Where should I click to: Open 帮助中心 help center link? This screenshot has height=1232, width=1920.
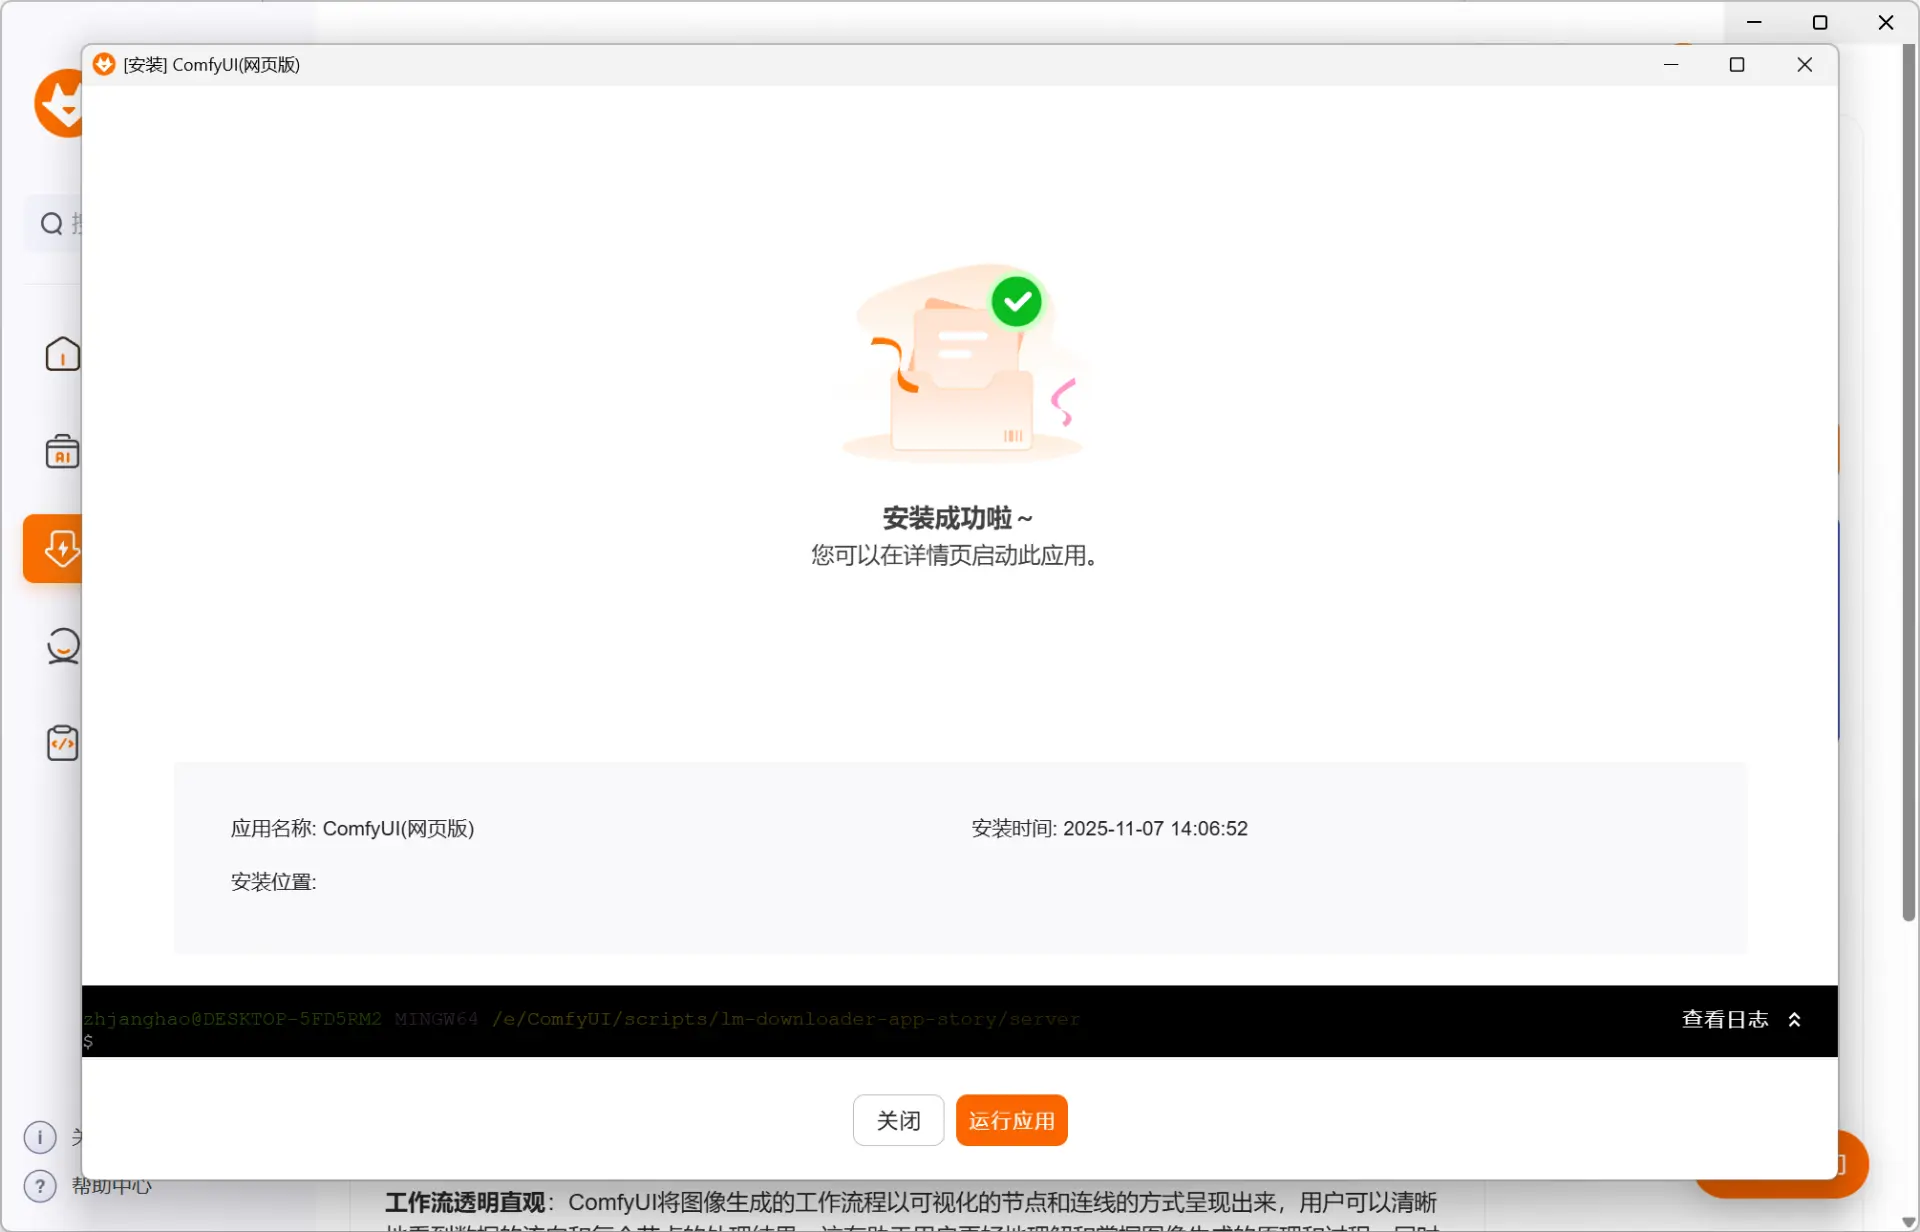pos(112,1188)
